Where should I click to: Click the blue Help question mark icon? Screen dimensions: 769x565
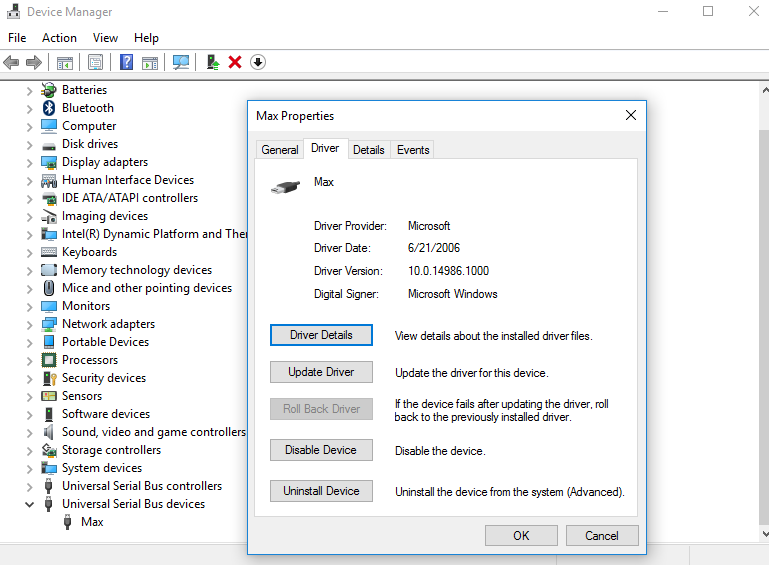pyautogui.click(x=127, y=62)
